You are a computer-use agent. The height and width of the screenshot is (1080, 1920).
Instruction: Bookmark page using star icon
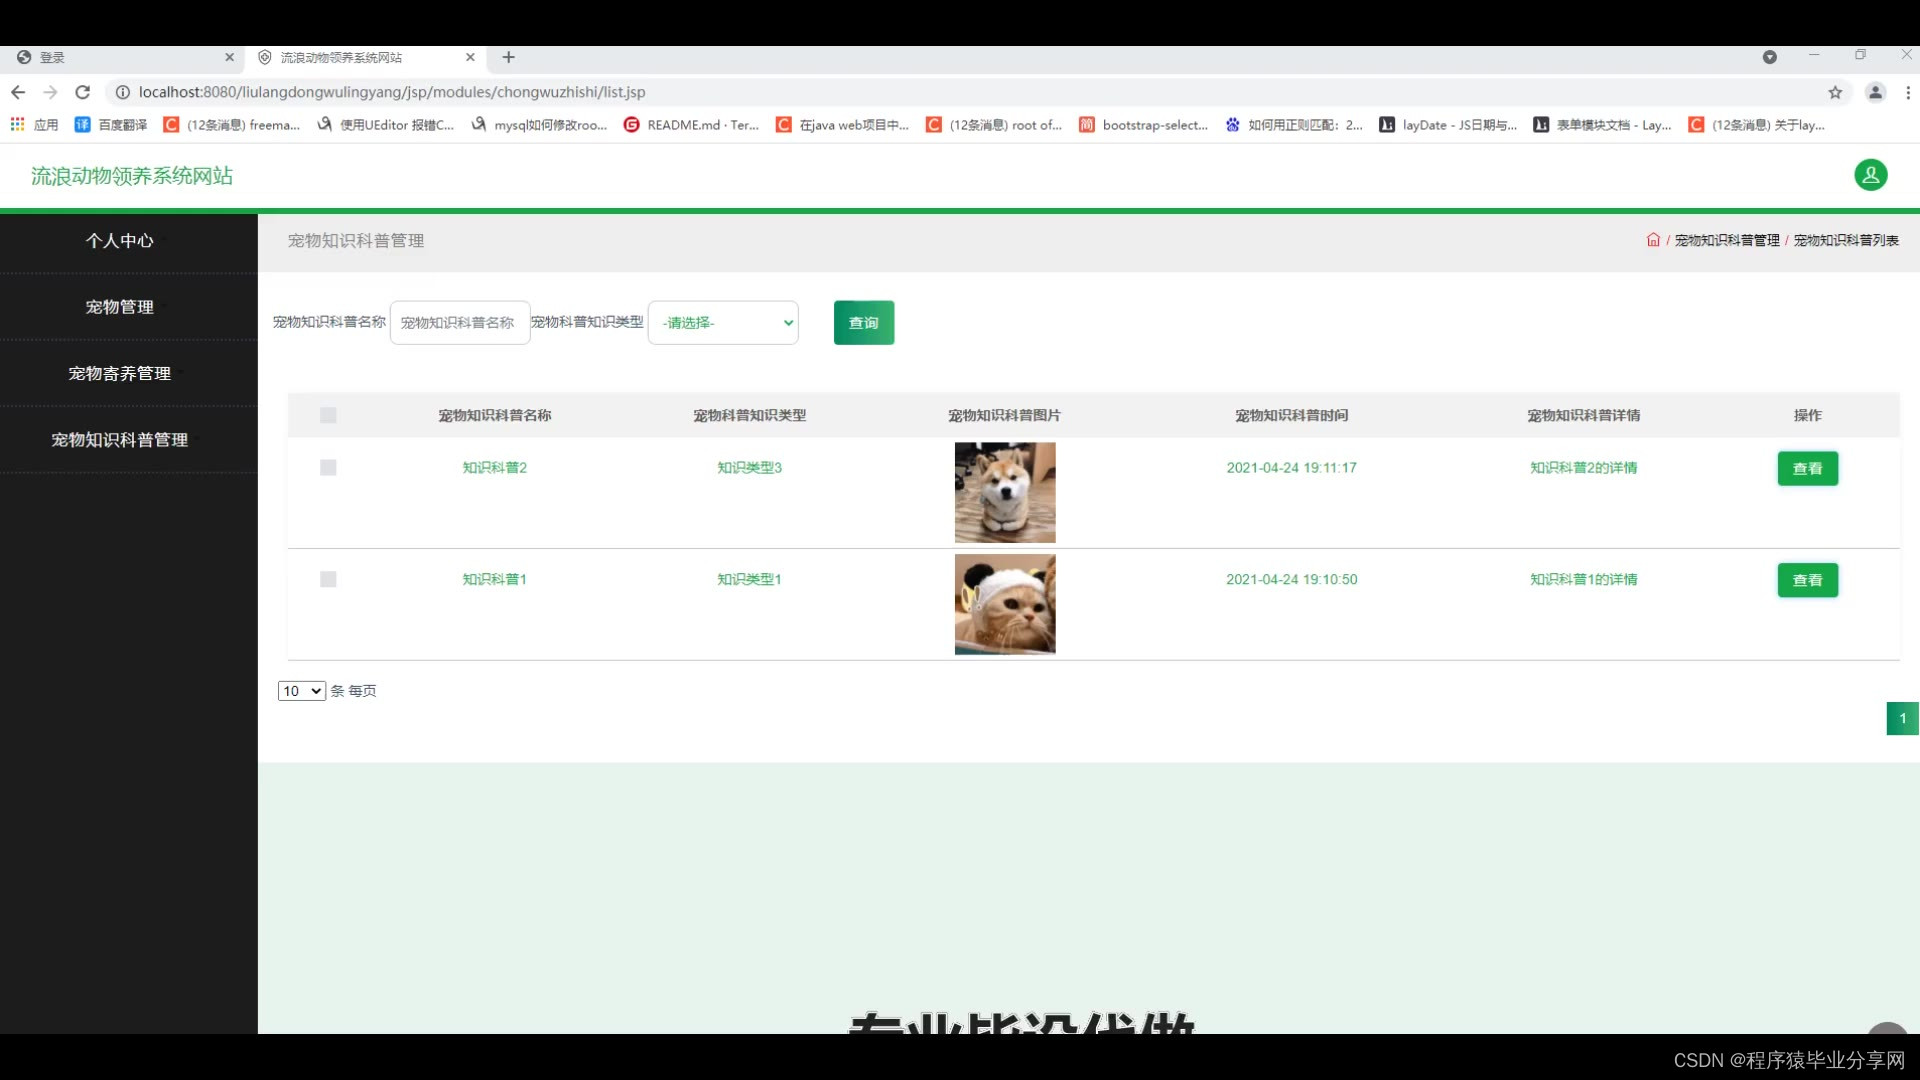click(1835, 92)
